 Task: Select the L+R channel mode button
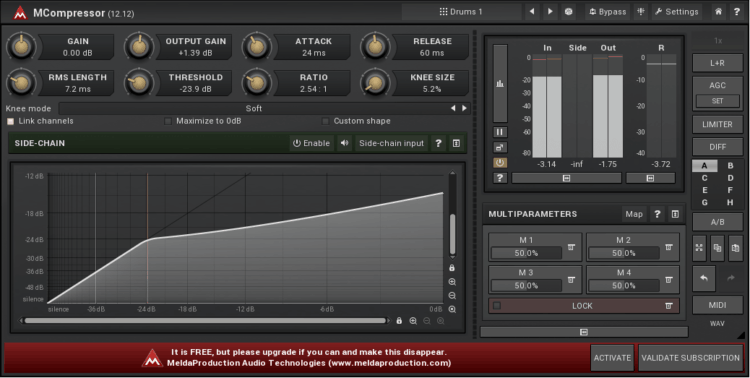click(717, 63)
